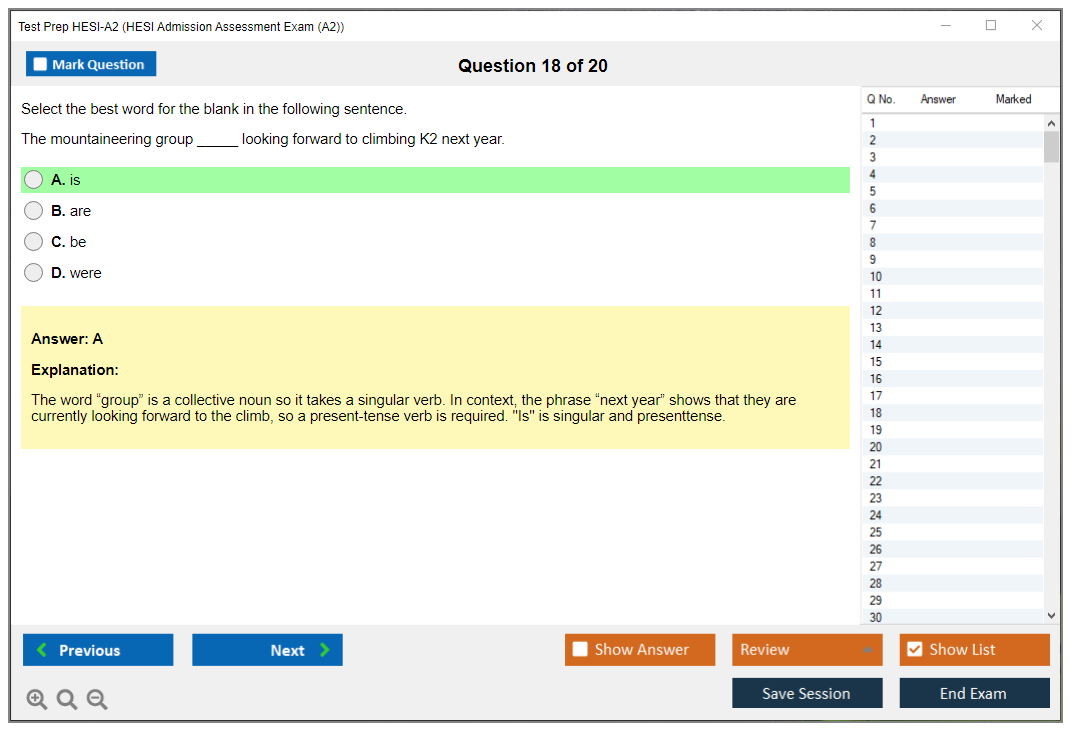The height and width of the screenshot is (735, 1075).
Task: Open the Review dropdown menu
Action: point(806,650)
